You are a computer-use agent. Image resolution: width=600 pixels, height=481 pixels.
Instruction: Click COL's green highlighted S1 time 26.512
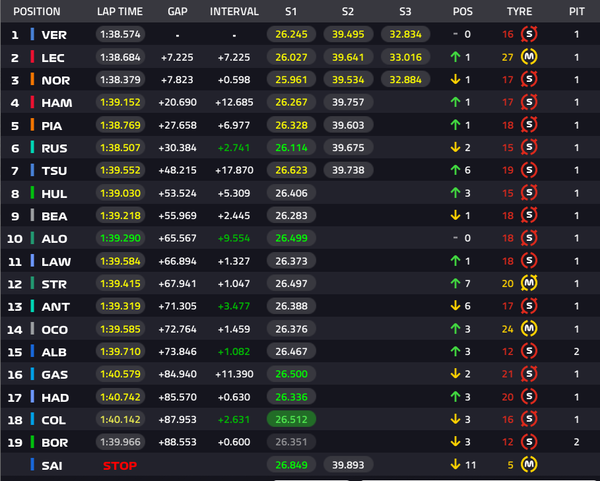[x=288, y=419]
